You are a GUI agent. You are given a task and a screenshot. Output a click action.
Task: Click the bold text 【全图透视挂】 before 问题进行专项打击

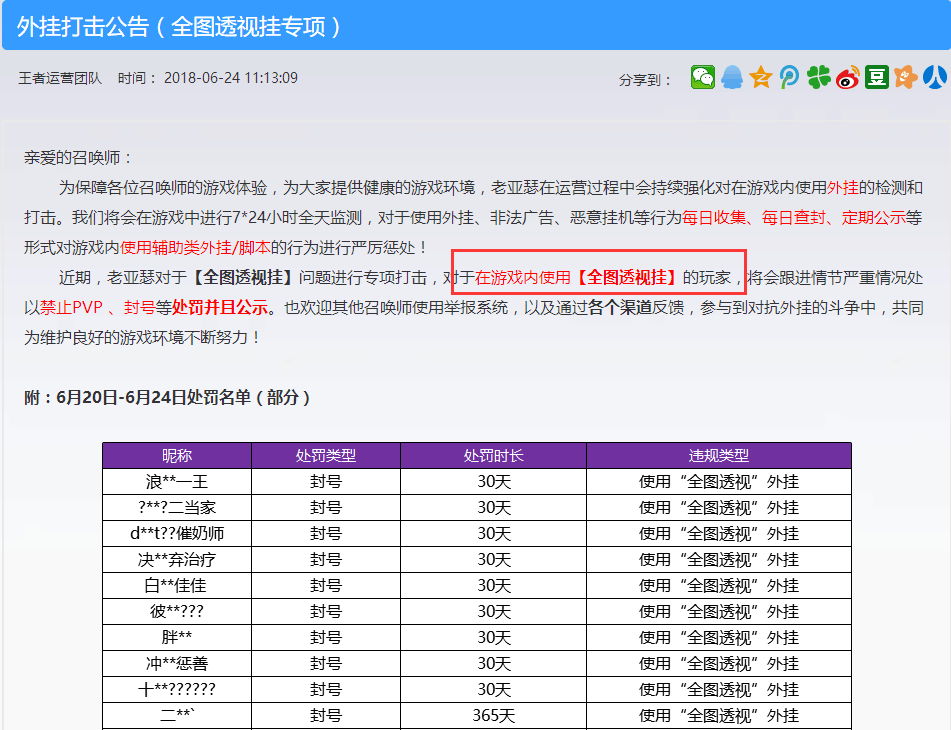(x=243, y=278)
